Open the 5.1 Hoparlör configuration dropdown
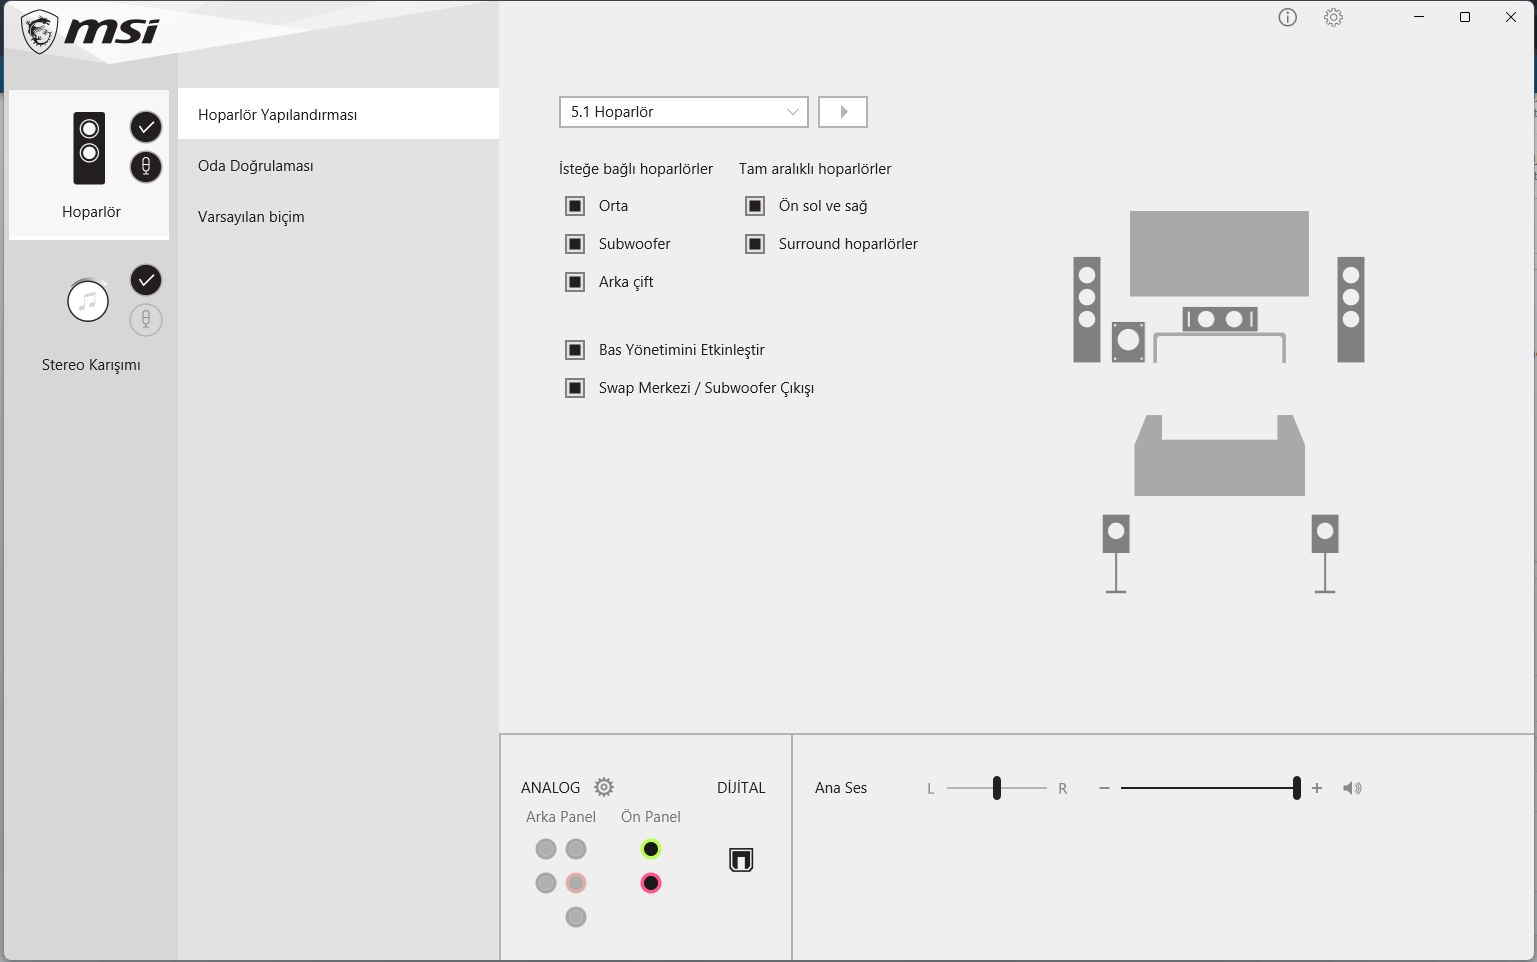Image resolution: width=1537 pixels, height=962 pixels. pos(683,112)
